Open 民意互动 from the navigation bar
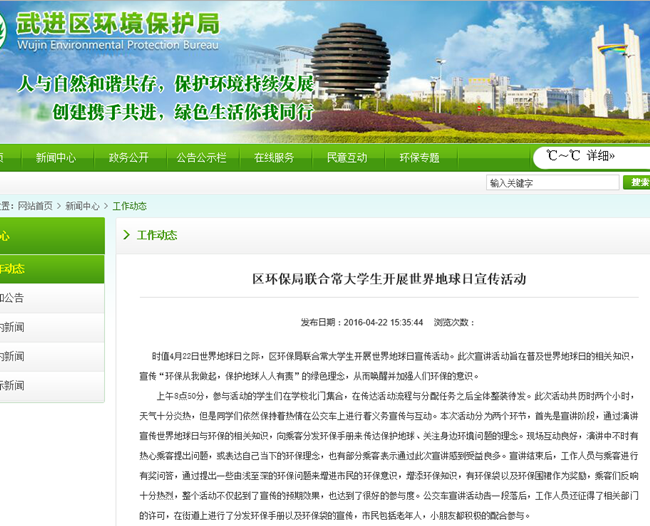 (346, 157)
